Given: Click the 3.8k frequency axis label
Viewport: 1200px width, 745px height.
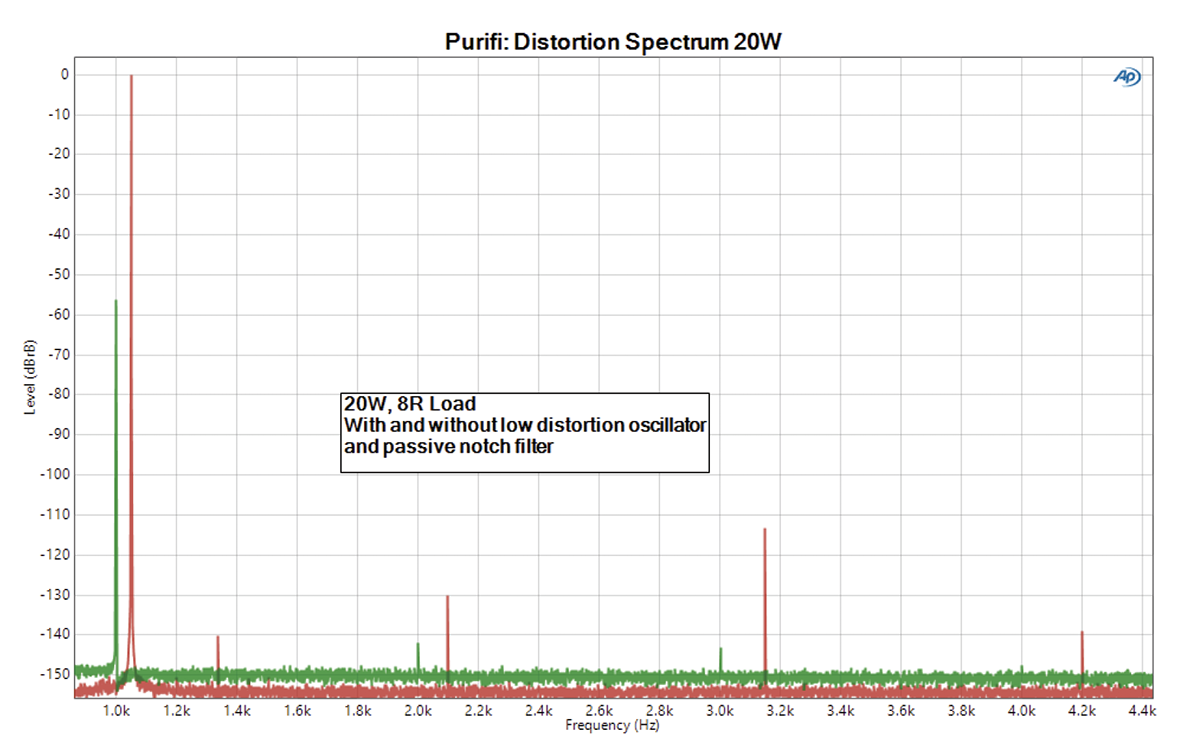Looking at the screenshot, I should coord(961,711).
